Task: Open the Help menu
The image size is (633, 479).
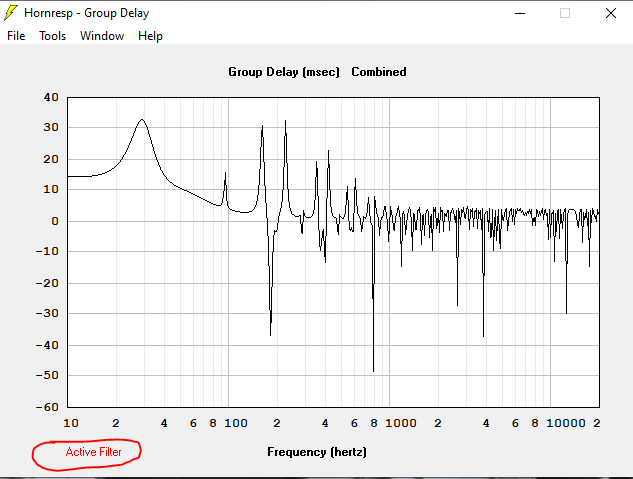Action: pyautogui.click(x=150, y=36)
